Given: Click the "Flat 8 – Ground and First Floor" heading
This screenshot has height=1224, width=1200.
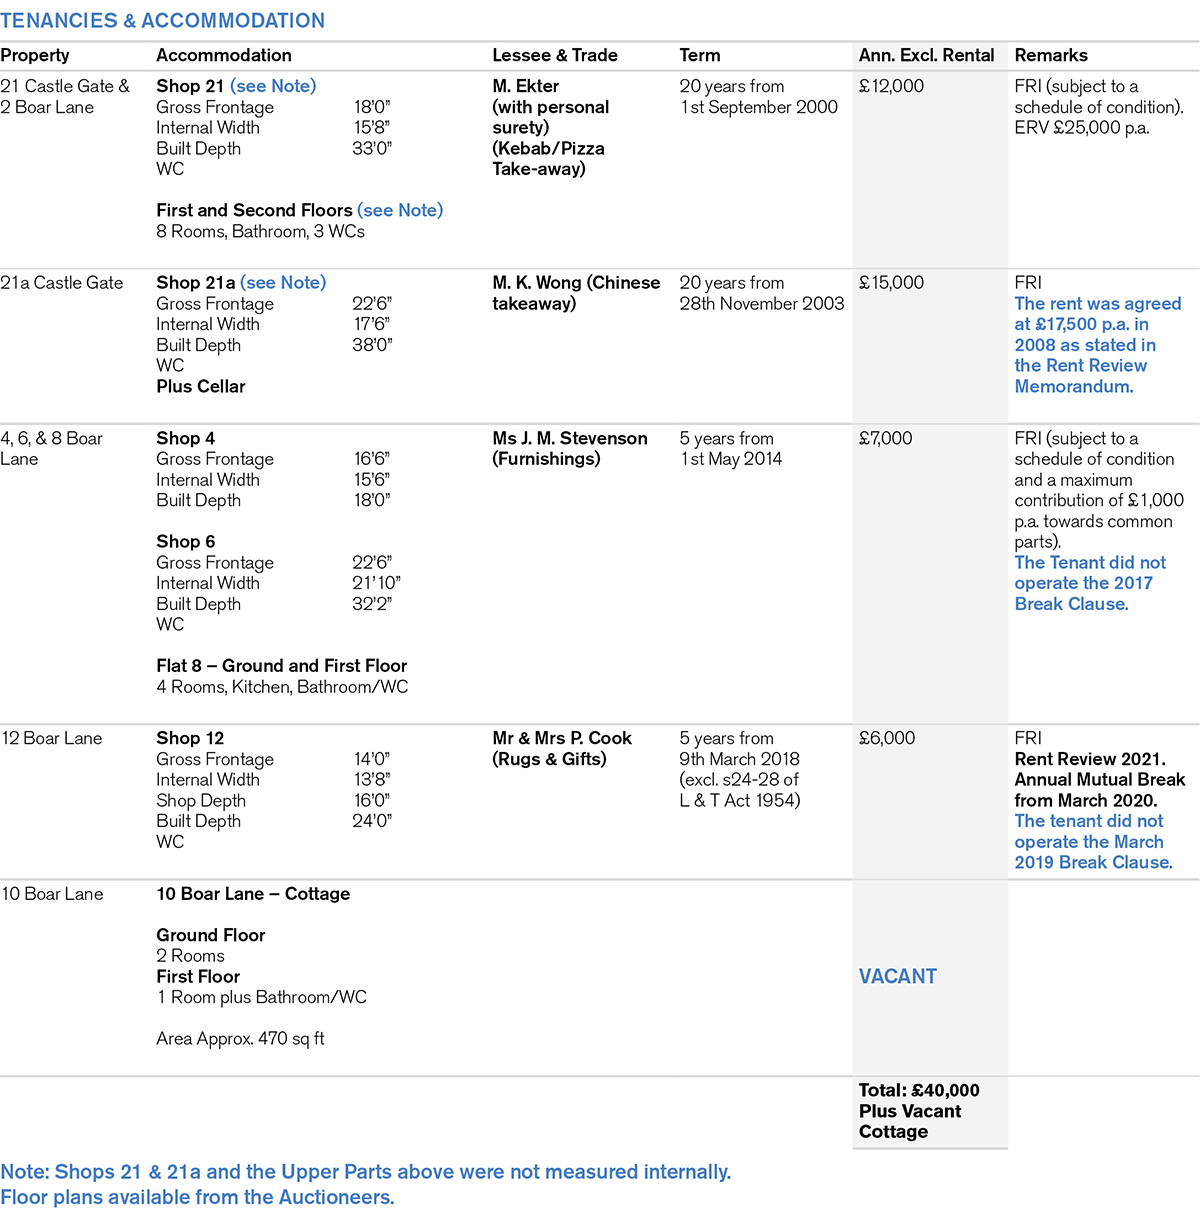Looking at the screenshot, I should pos(281,666).
